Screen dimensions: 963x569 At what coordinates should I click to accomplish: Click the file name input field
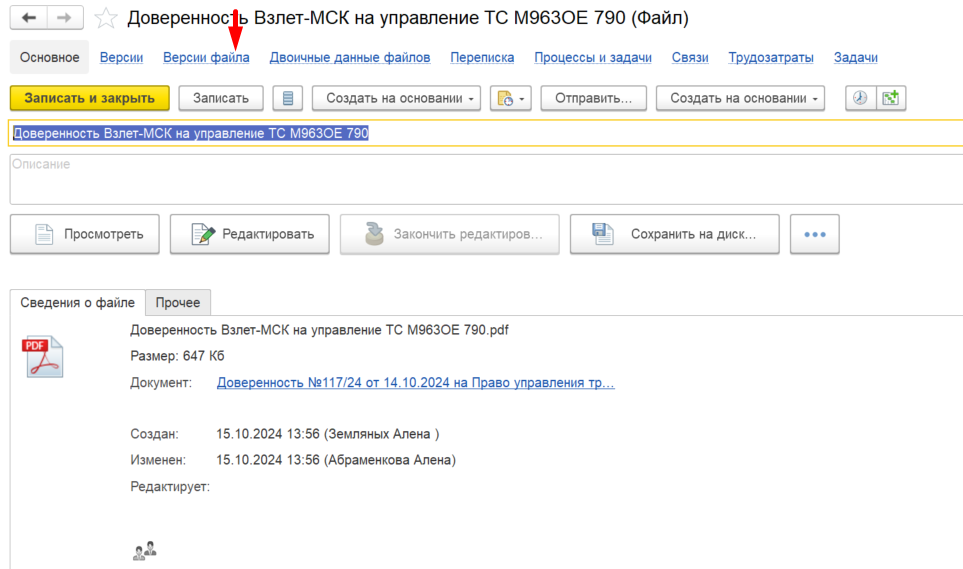point(486,133)
